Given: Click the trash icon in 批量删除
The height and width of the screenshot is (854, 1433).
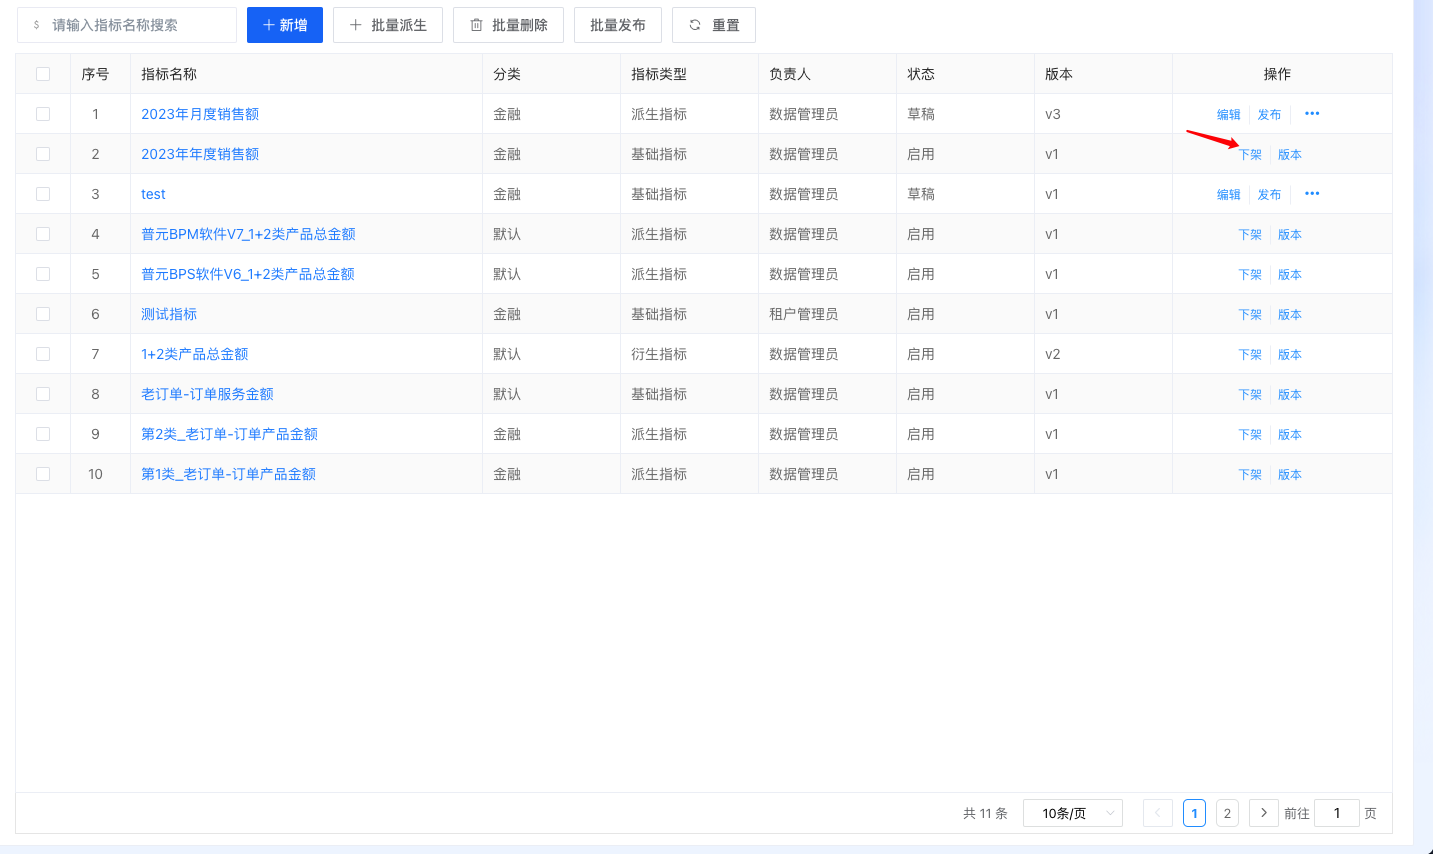Looking at the screenshot, I should pyautogui.click(x=476, y=25).
